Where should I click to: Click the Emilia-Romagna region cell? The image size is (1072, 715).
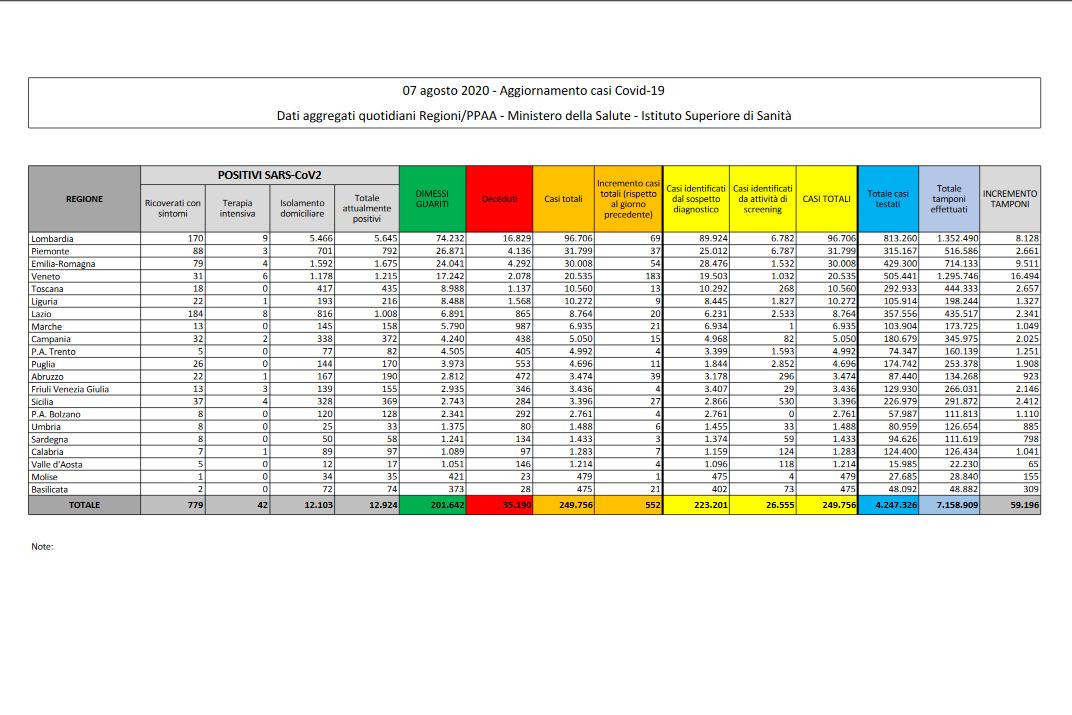[63, 264]
